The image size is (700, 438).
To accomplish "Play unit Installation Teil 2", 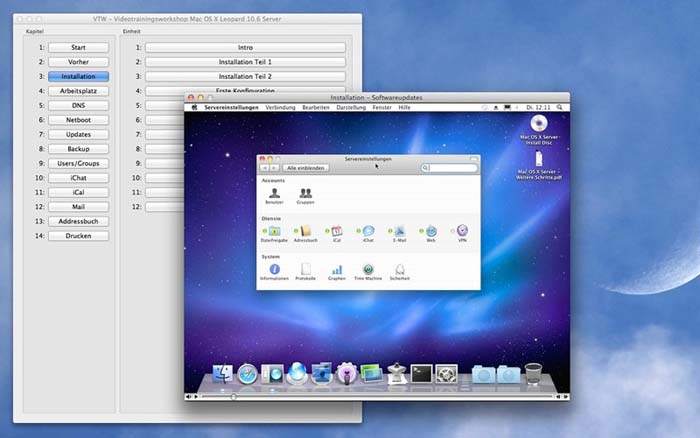I will point(245,76).
